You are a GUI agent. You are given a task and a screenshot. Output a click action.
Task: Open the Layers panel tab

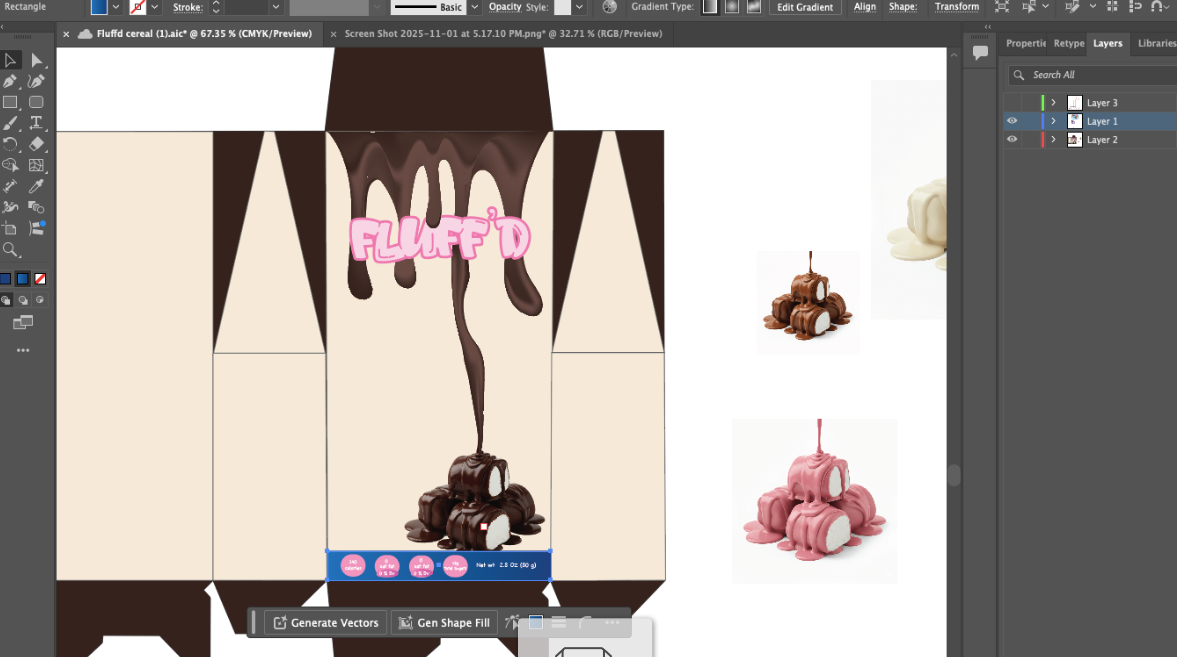pos(1107,44)
